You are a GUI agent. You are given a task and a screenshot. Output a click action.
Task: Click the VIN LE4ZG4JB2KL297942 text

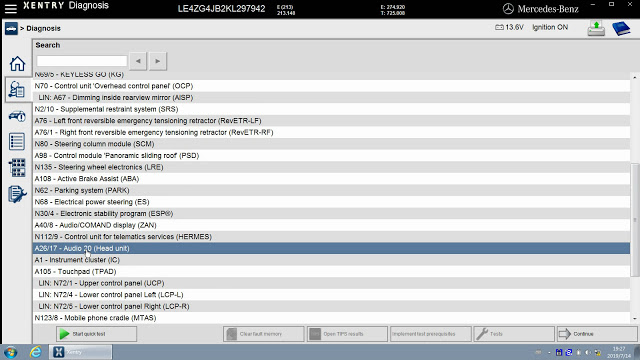[221, 9]
